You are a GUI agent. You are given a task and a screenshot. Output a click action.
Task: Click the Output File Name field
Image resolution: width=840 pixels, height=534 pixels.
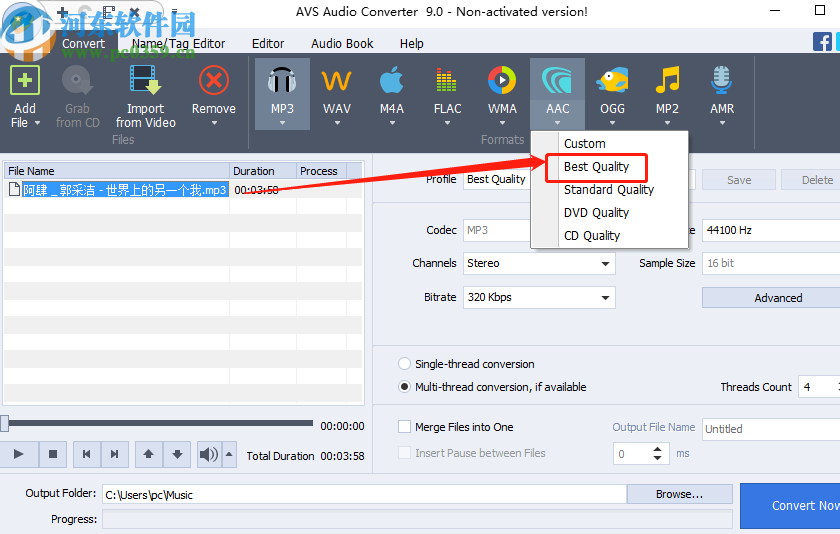(x=771, y=428)
